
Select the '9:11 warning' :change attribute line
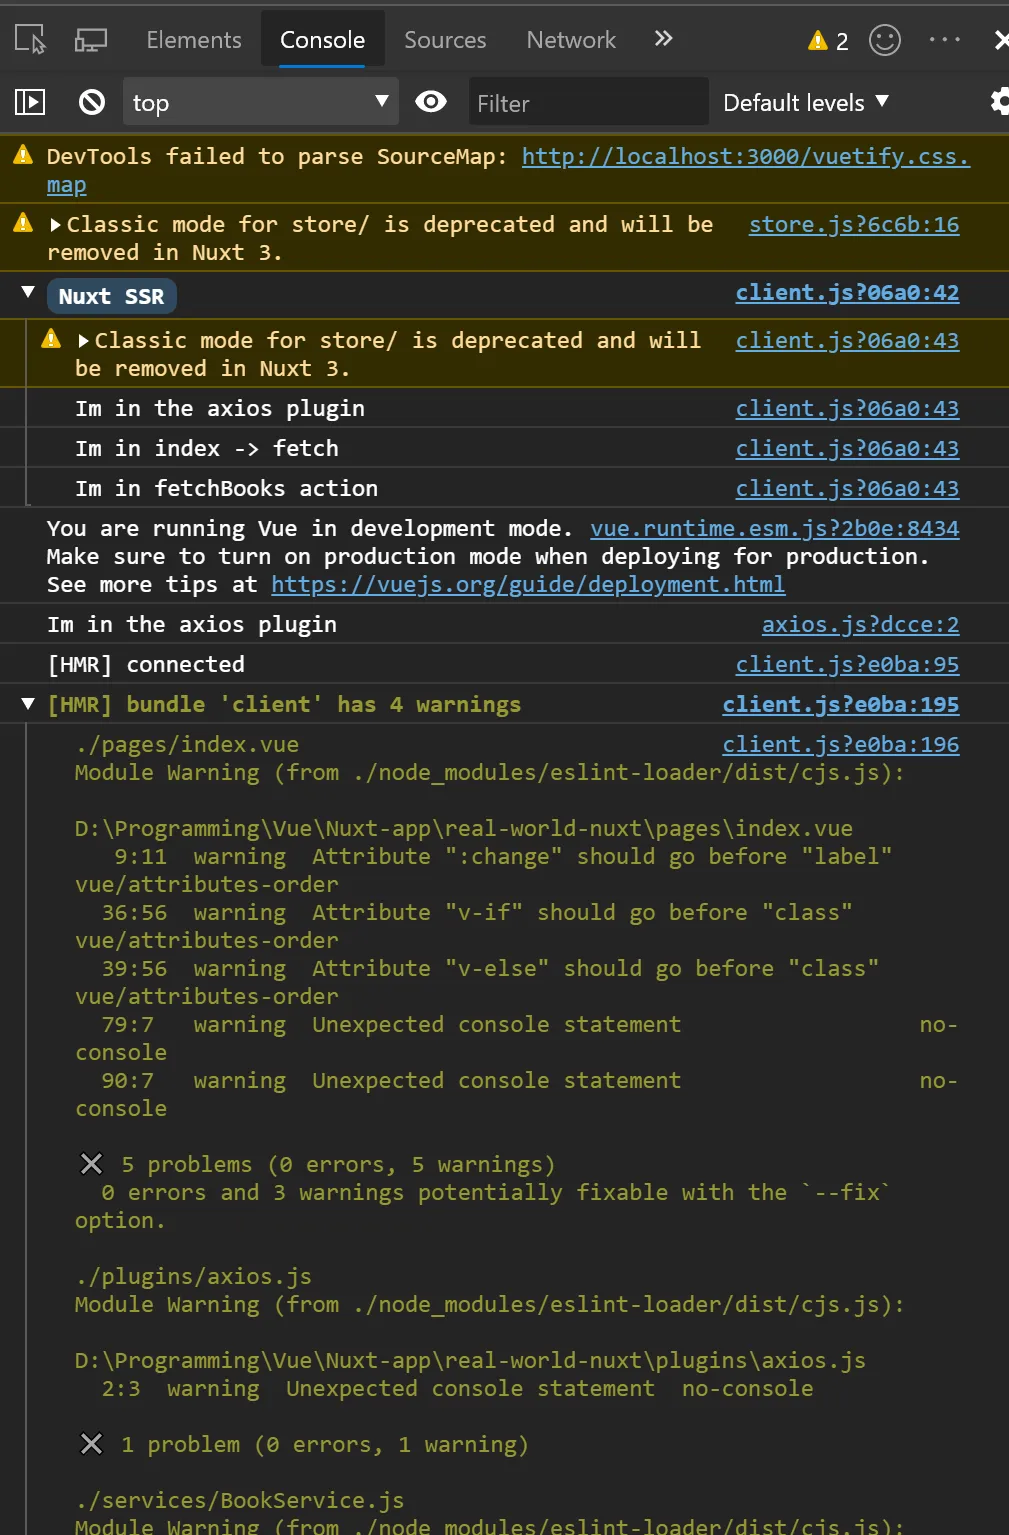point(483,871)
